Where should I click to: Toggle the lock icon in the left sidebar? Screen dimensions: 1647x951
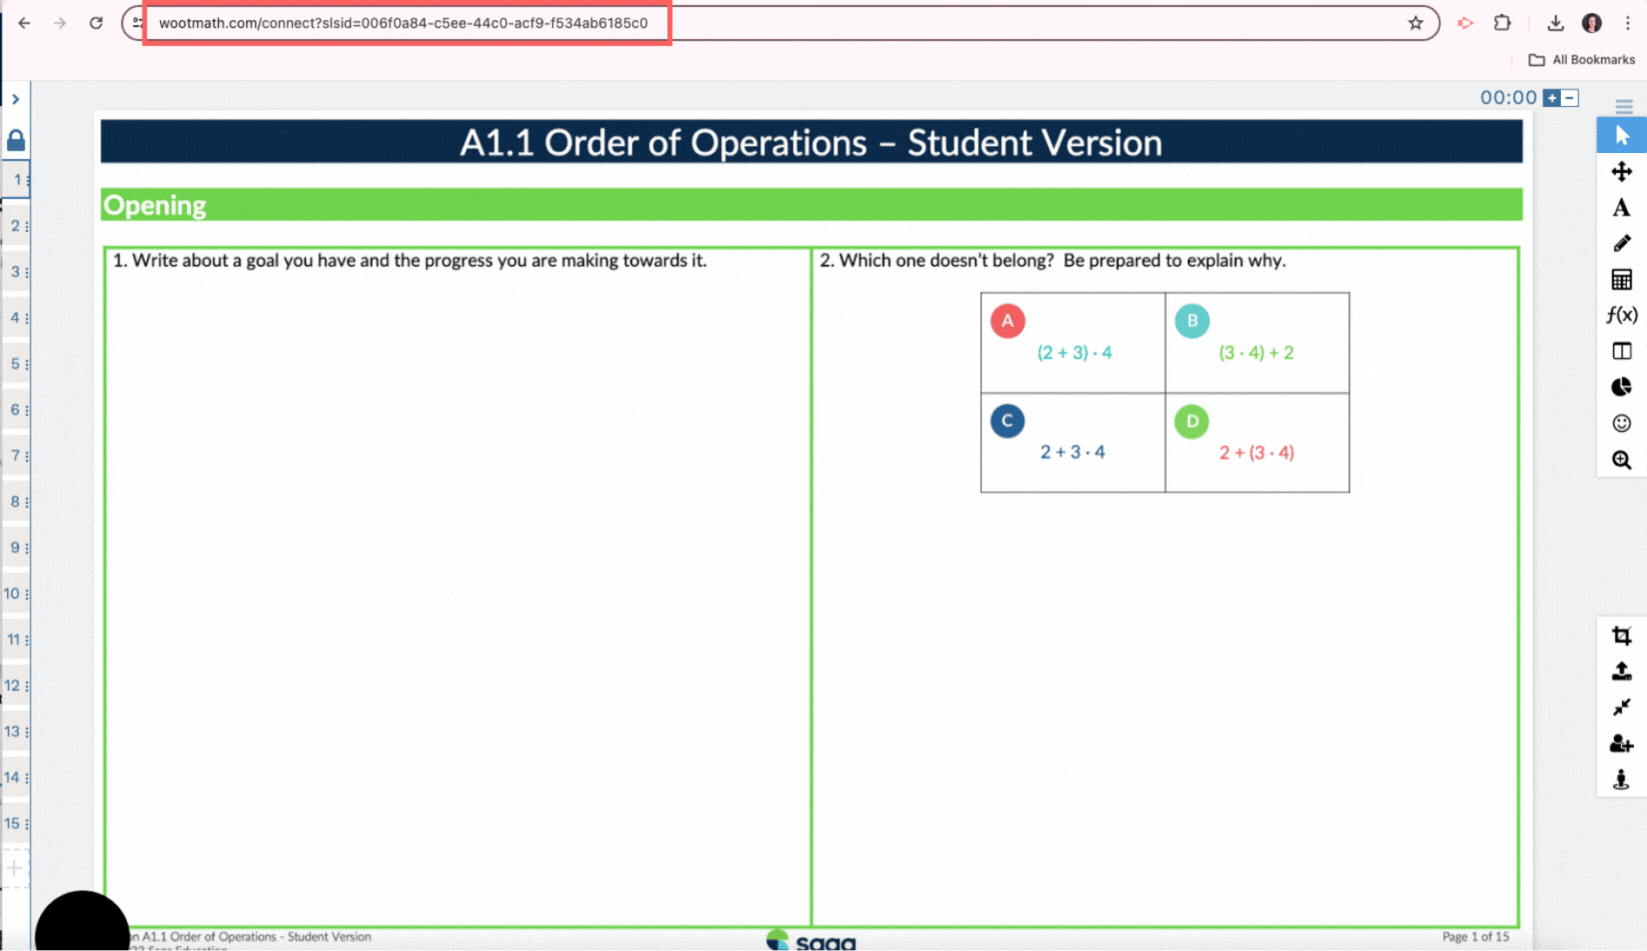(15, 140)
